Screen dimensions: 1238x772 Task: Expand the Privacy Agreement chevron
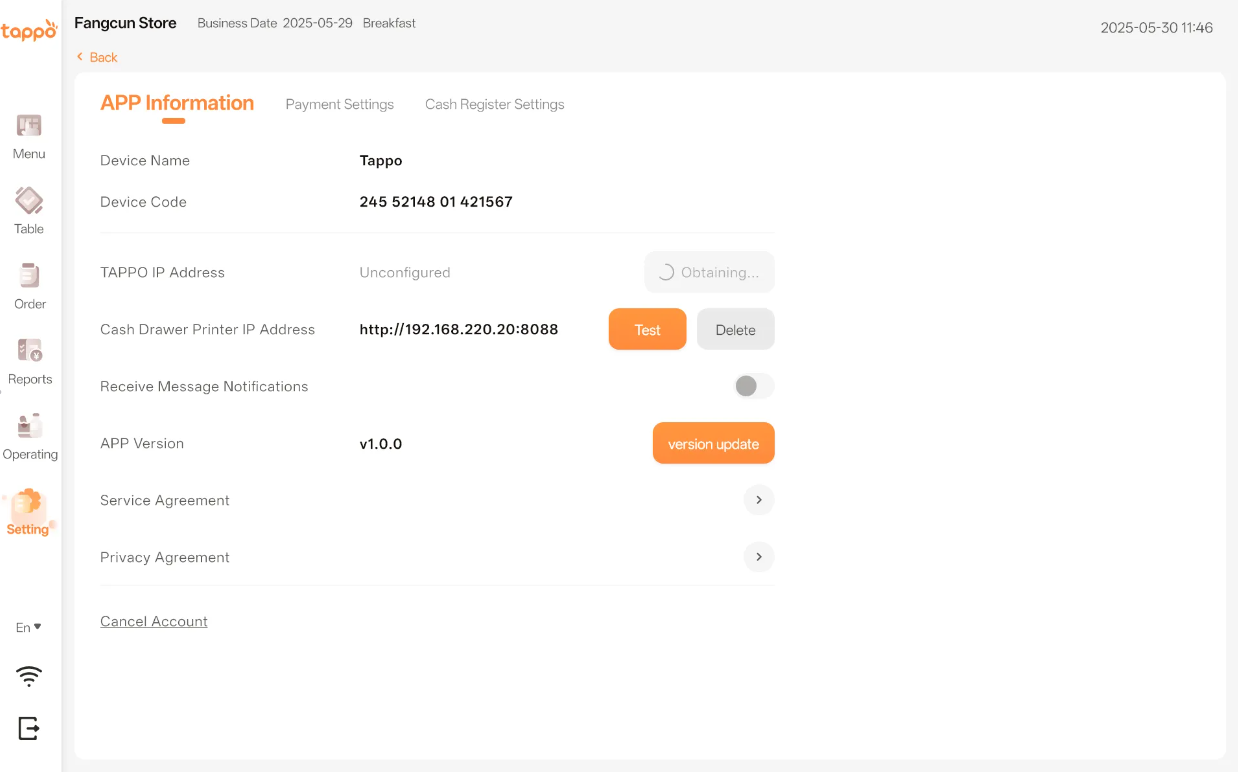759,557
